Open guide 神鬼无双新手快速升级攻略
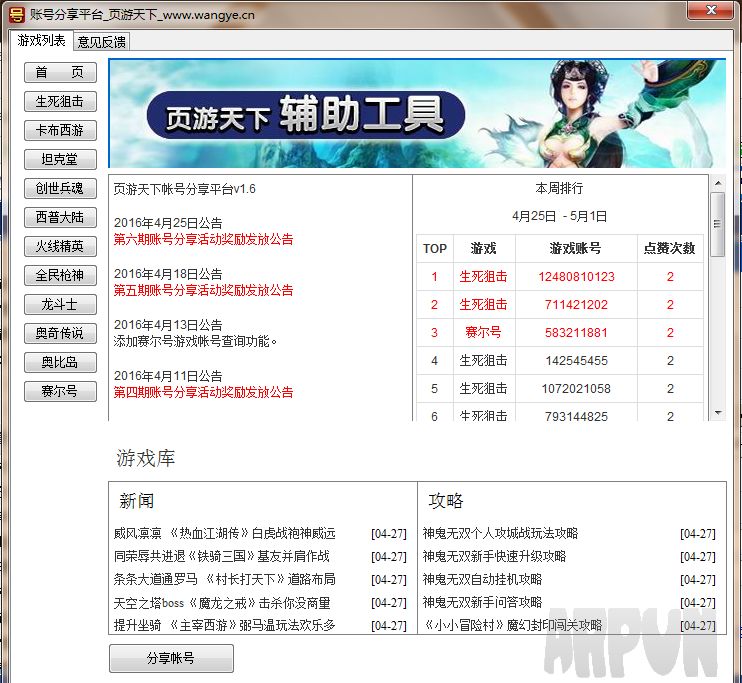Image resolution: width=742 pixels, height=683 pixels. [495, 557]
